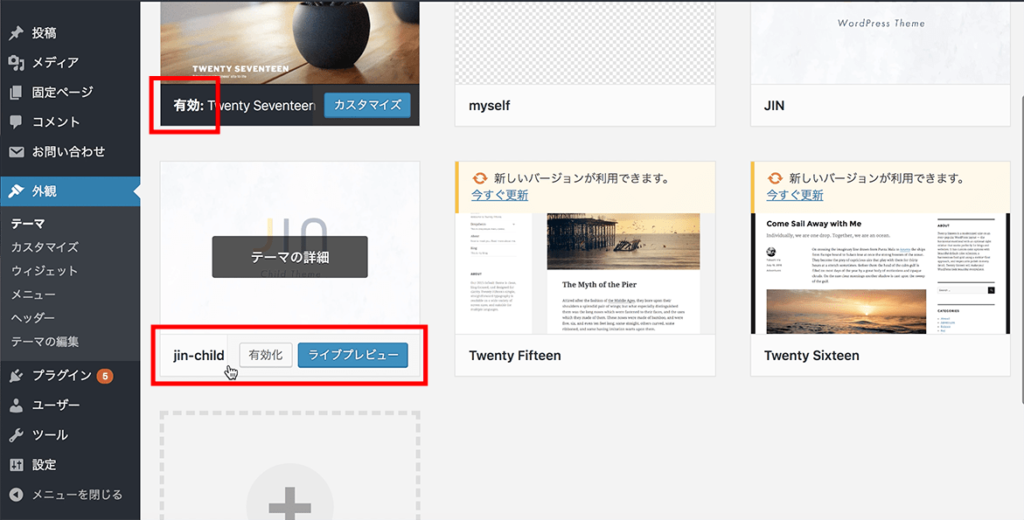Viewport: 1024px width, 520px height.
Task: Open the カスタマイズ submenu item
Action: tap(45, 248)
